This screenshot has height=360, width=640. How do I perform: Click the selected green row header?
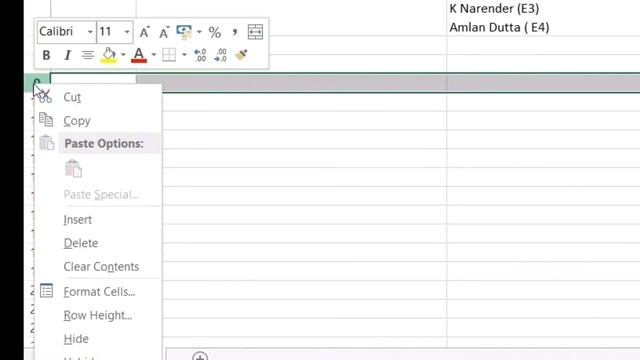tap(37, 82)
